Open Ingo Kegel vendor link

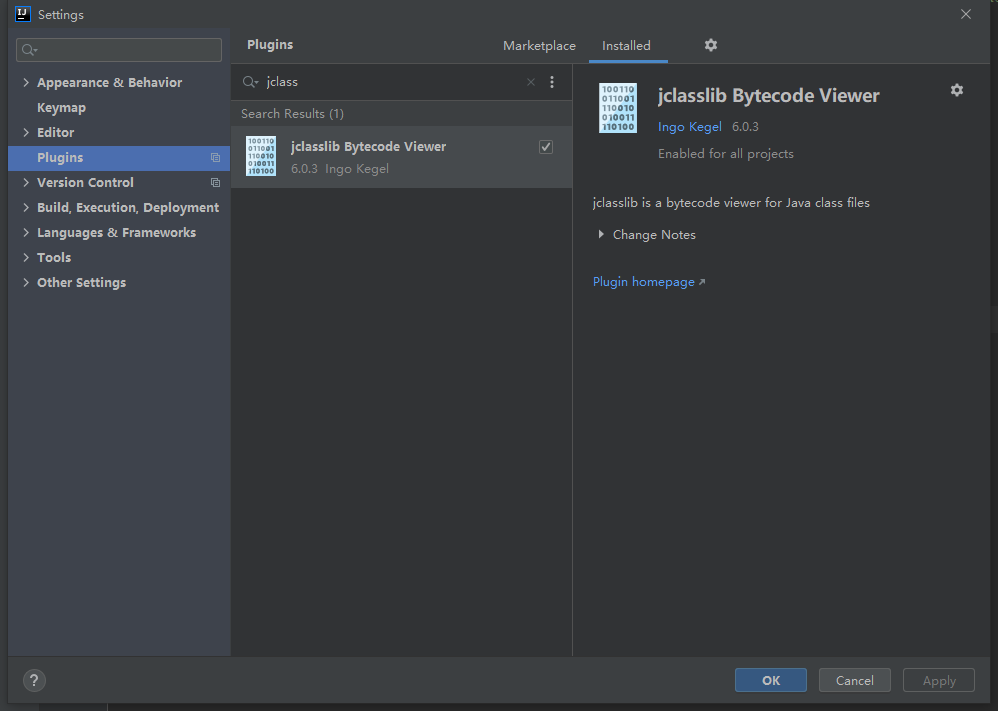(690, 127)
